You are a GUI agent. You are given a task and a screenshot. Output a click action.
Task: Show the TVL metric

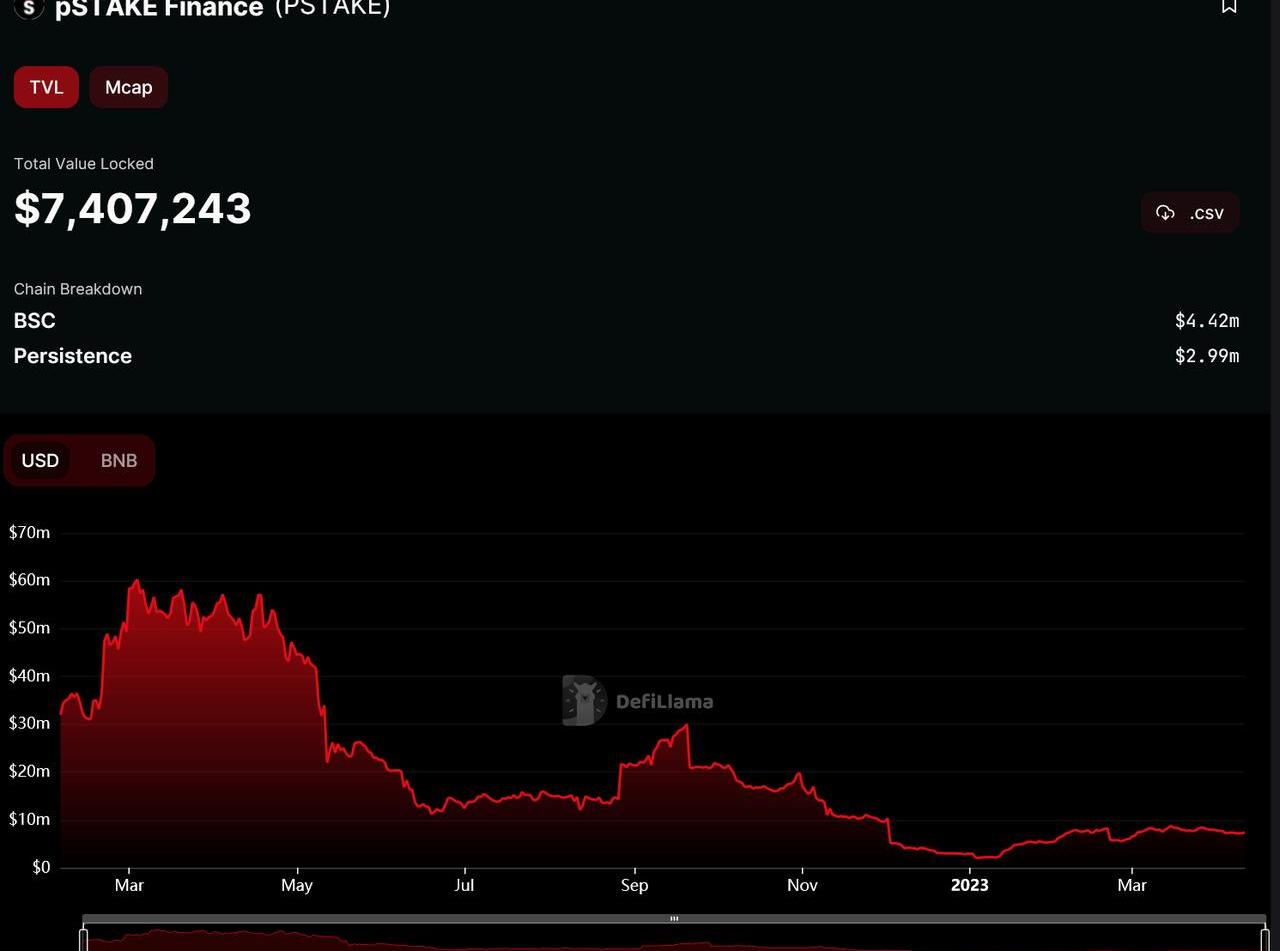tap(46, 87)
